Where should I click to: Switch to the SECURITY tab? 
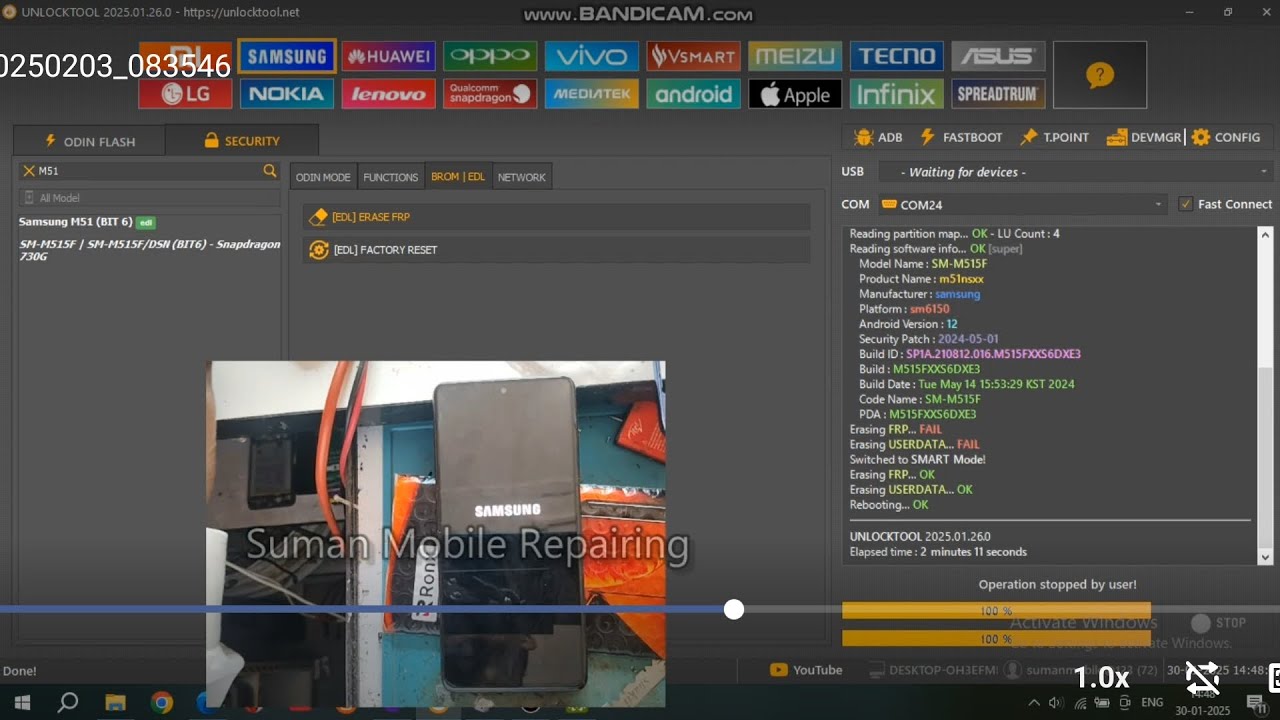pos(242,141)
